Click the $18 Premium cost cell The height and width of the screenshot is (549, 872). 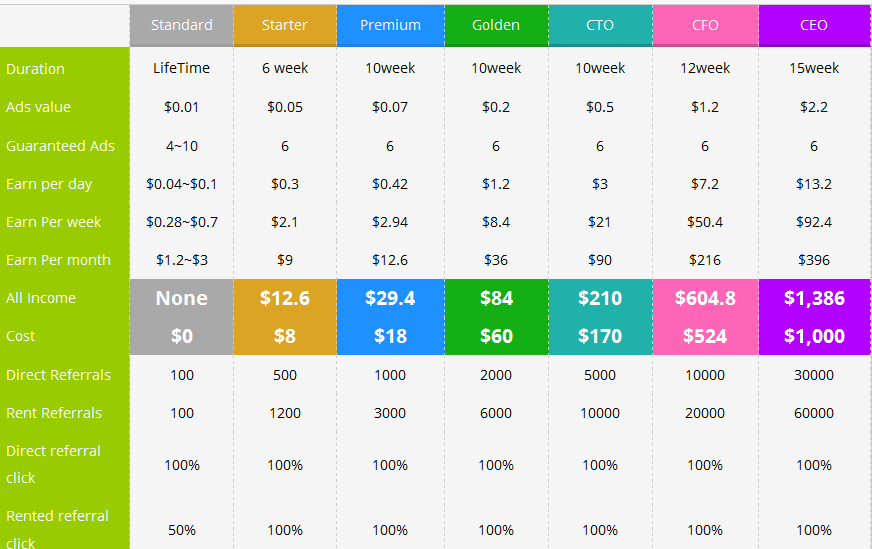tap(390, 336)
